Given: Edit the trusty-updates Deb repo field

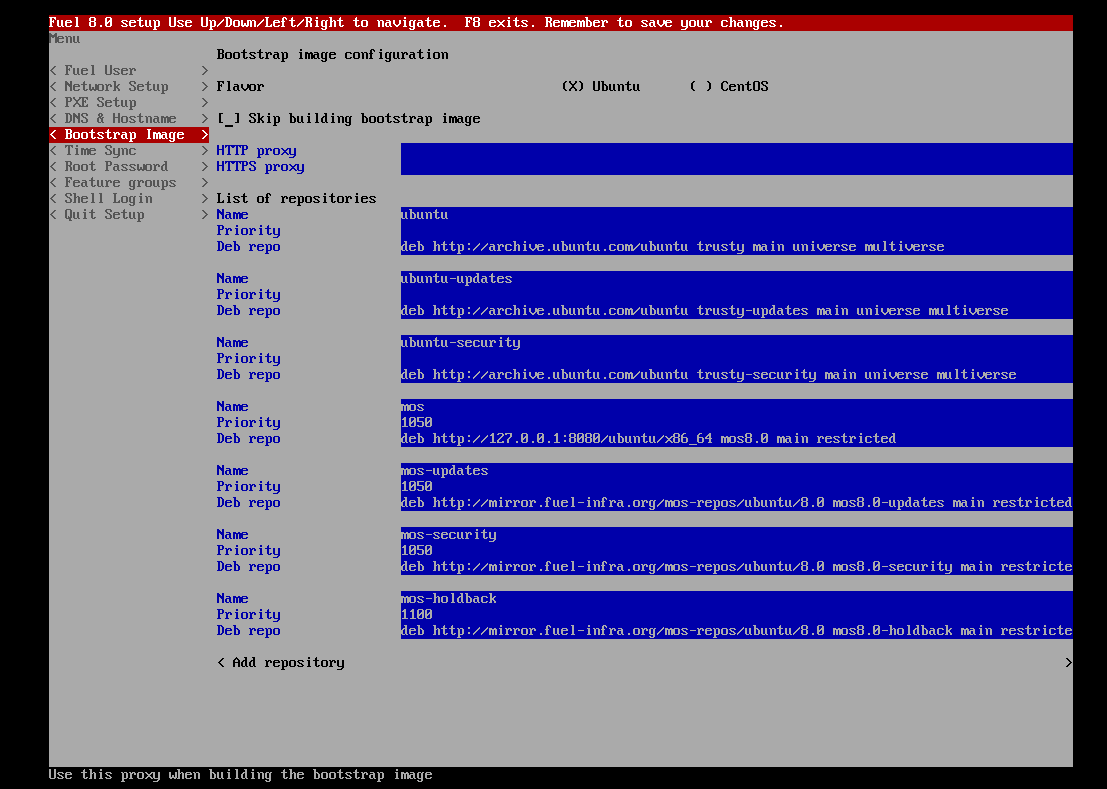Looking at the screenshot, I should pyautogui.click(x=736, y=311).
